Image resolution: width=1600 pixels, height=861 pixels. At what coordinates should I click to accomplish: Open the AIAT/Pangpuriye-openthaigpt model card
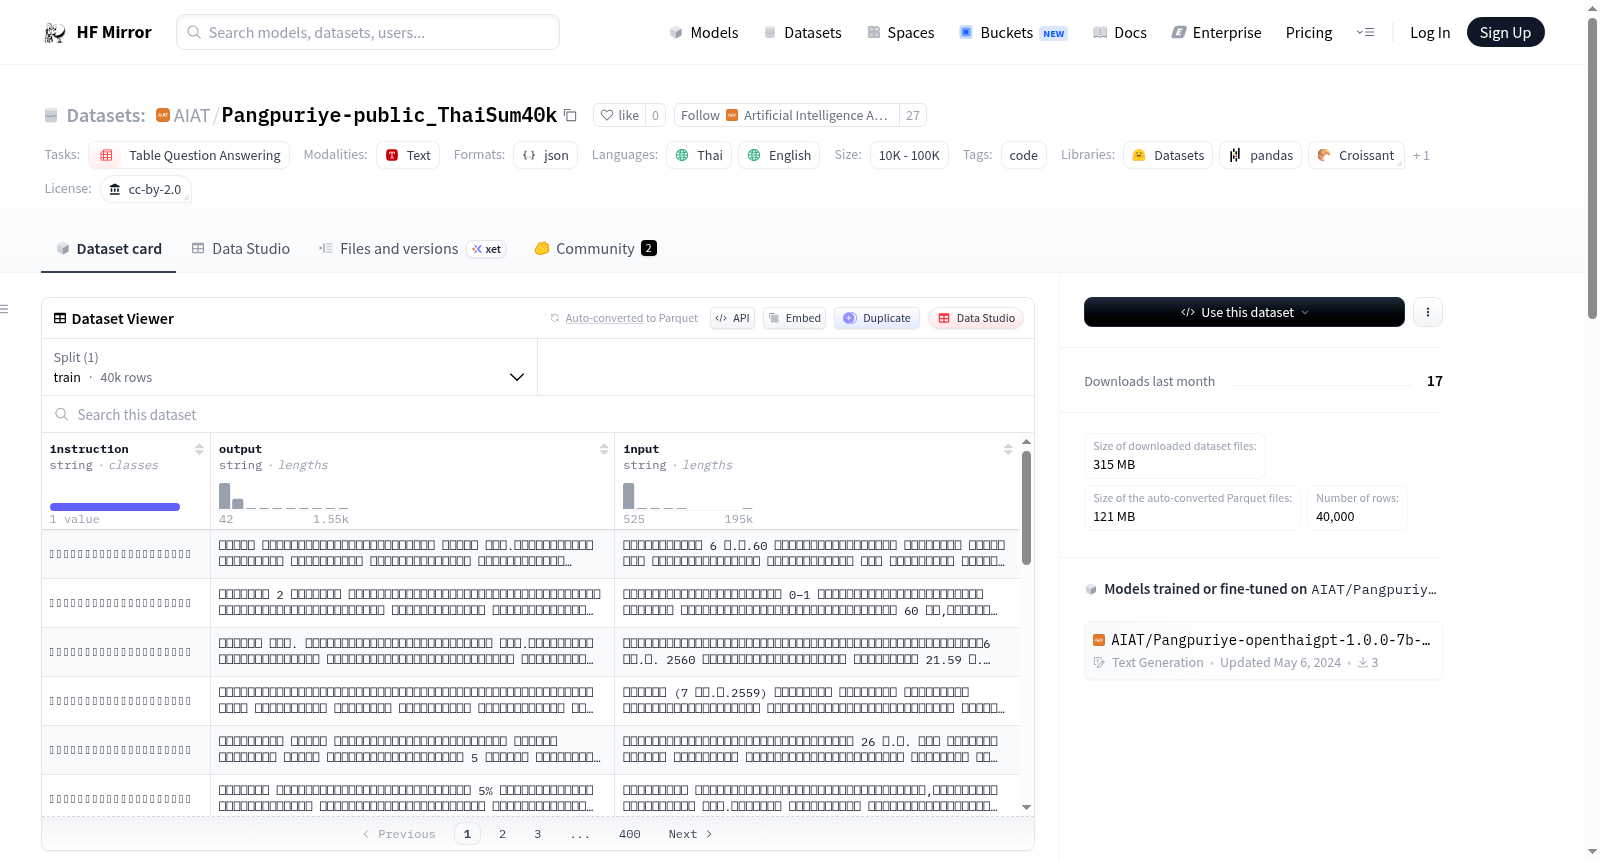tap(1263, 650)
